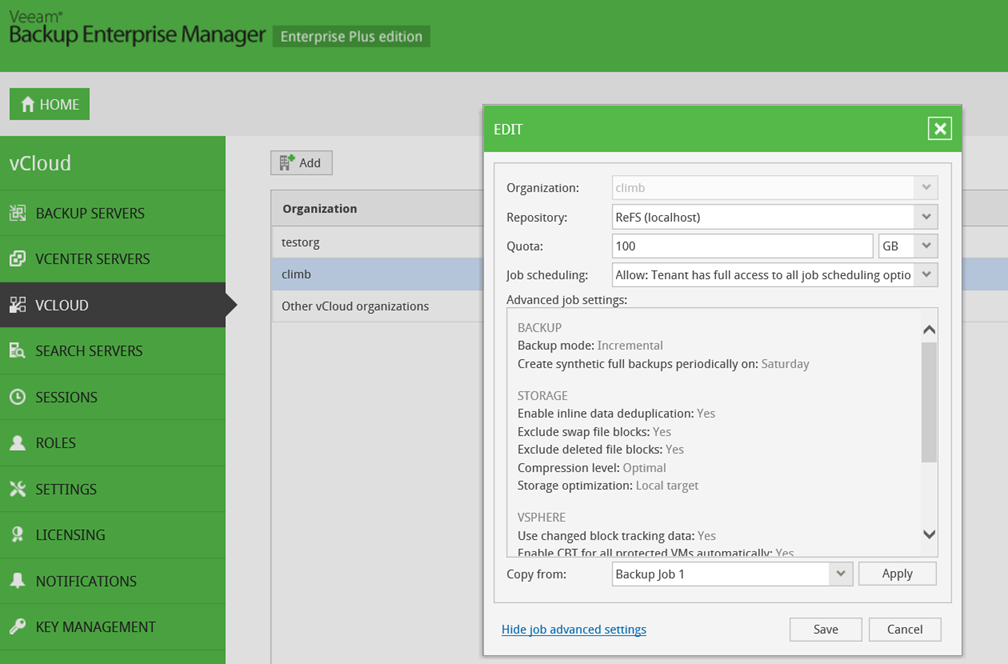The width and height of the screenshot is (1008, 664).
Task: Select the testorg organization row
Action: pos(377,242)
